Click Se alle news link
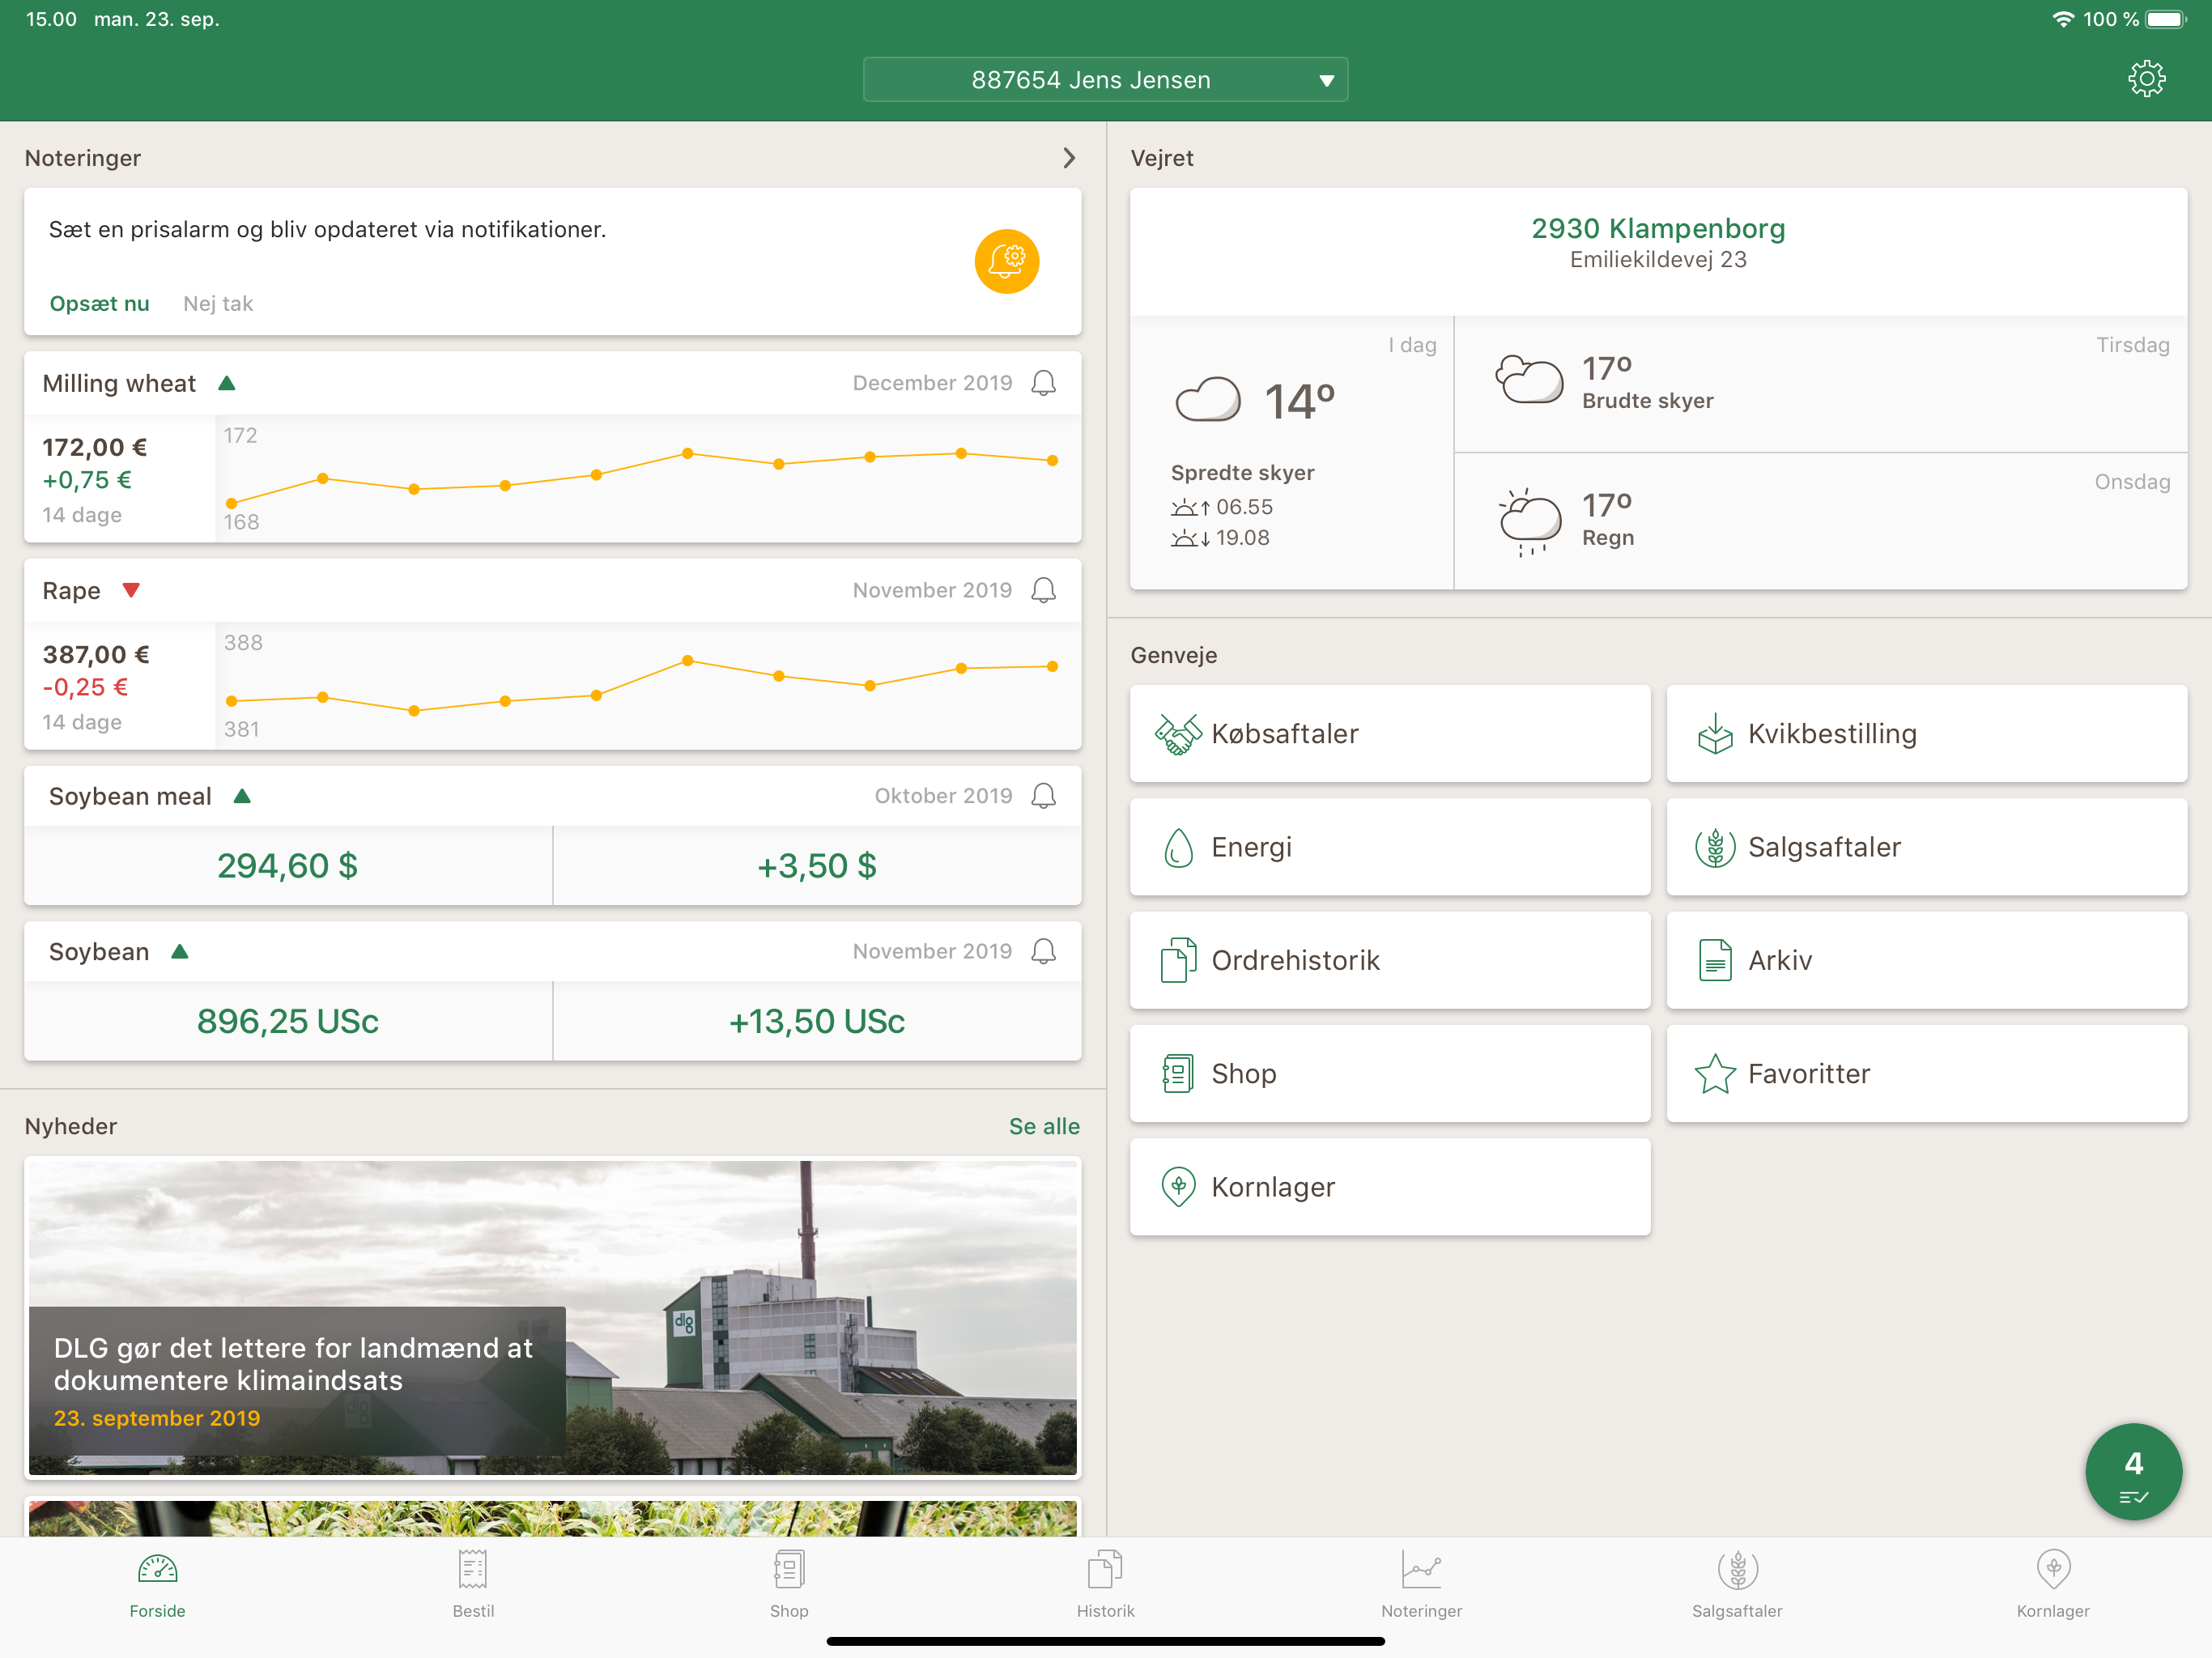The width and height of the screenshot is (2212, 1658). pyautogui.click(x=1043, y=1126)
